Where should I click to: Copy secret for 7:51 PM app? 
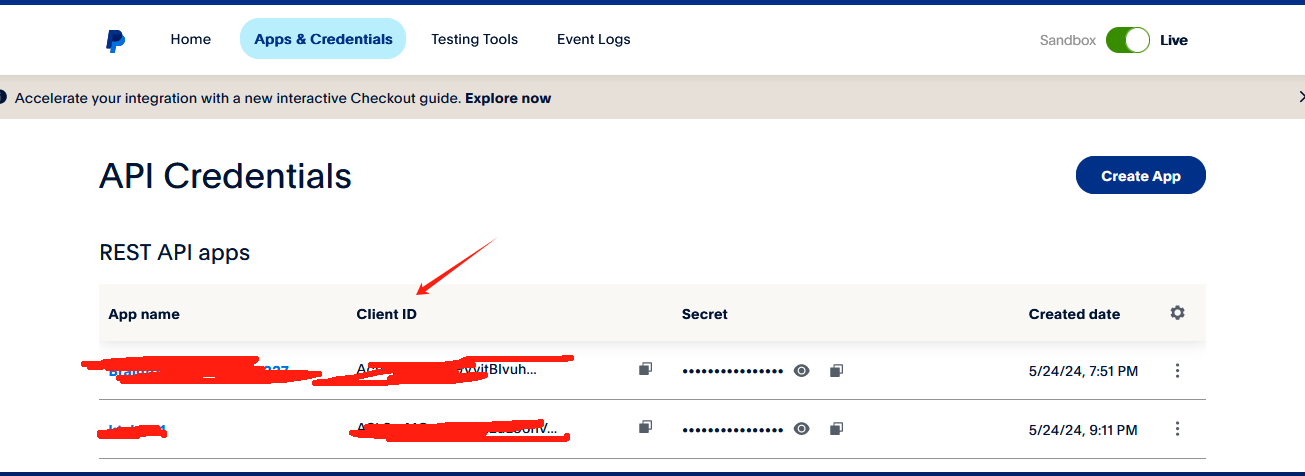[x=836, y=371]
